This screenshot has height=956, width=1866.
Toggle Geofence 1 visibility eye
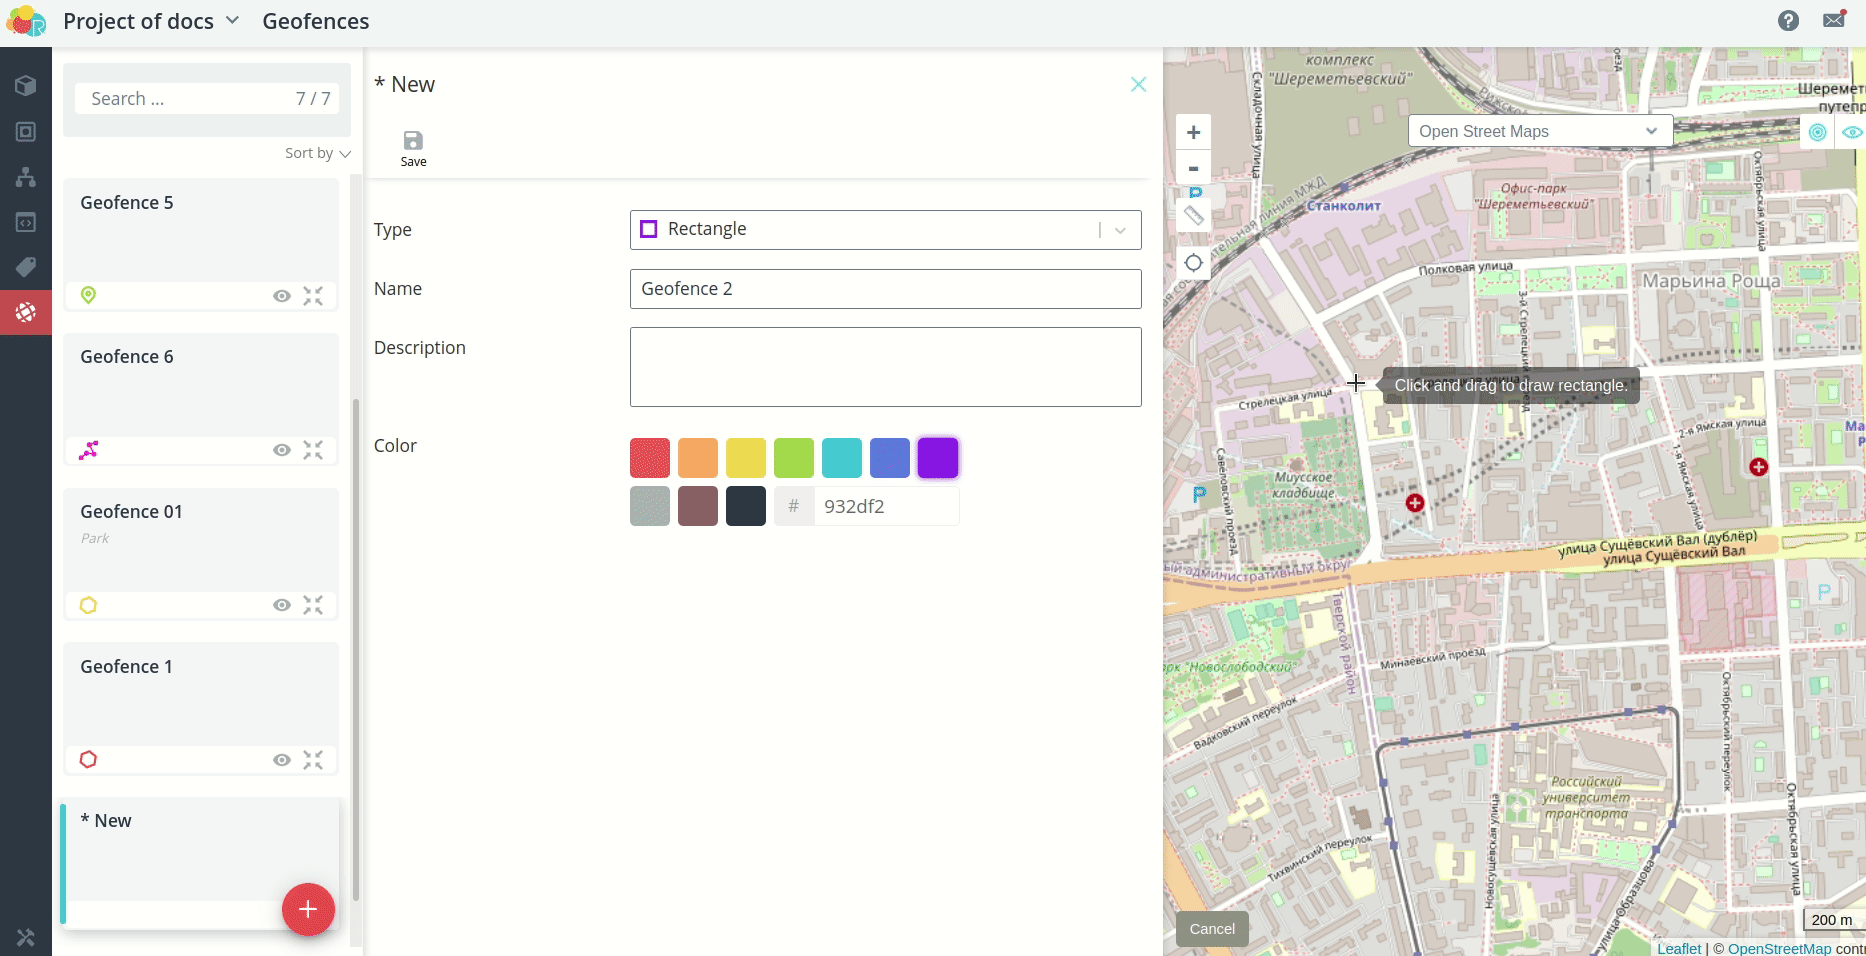(282, 760)
